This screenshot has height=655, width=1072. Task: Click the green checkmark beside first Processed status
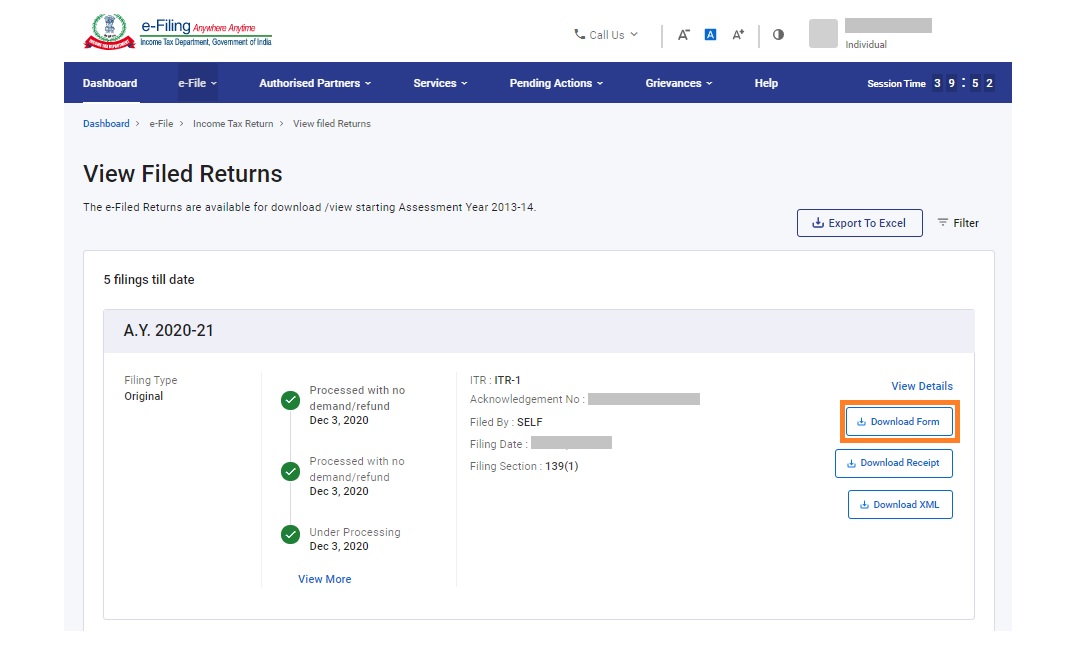pyautogui.click(x=289, y=400)
